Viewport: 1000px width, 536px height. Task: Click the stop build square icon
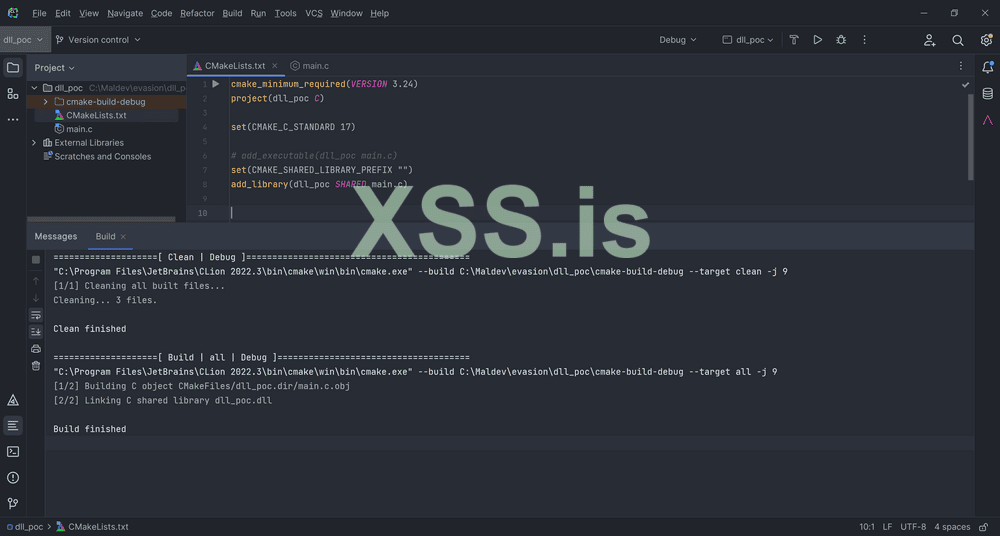tap(36, 260)
